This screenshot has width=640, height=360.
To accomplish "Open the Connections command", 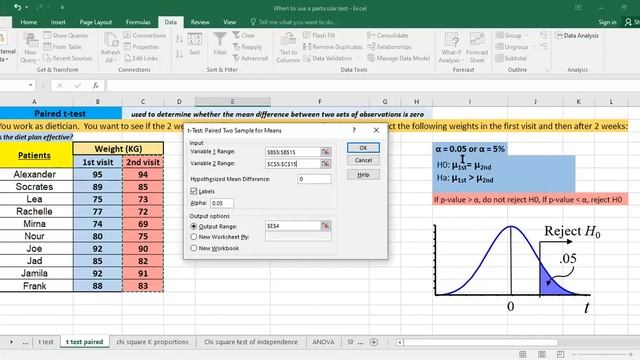I will (144, 36).
